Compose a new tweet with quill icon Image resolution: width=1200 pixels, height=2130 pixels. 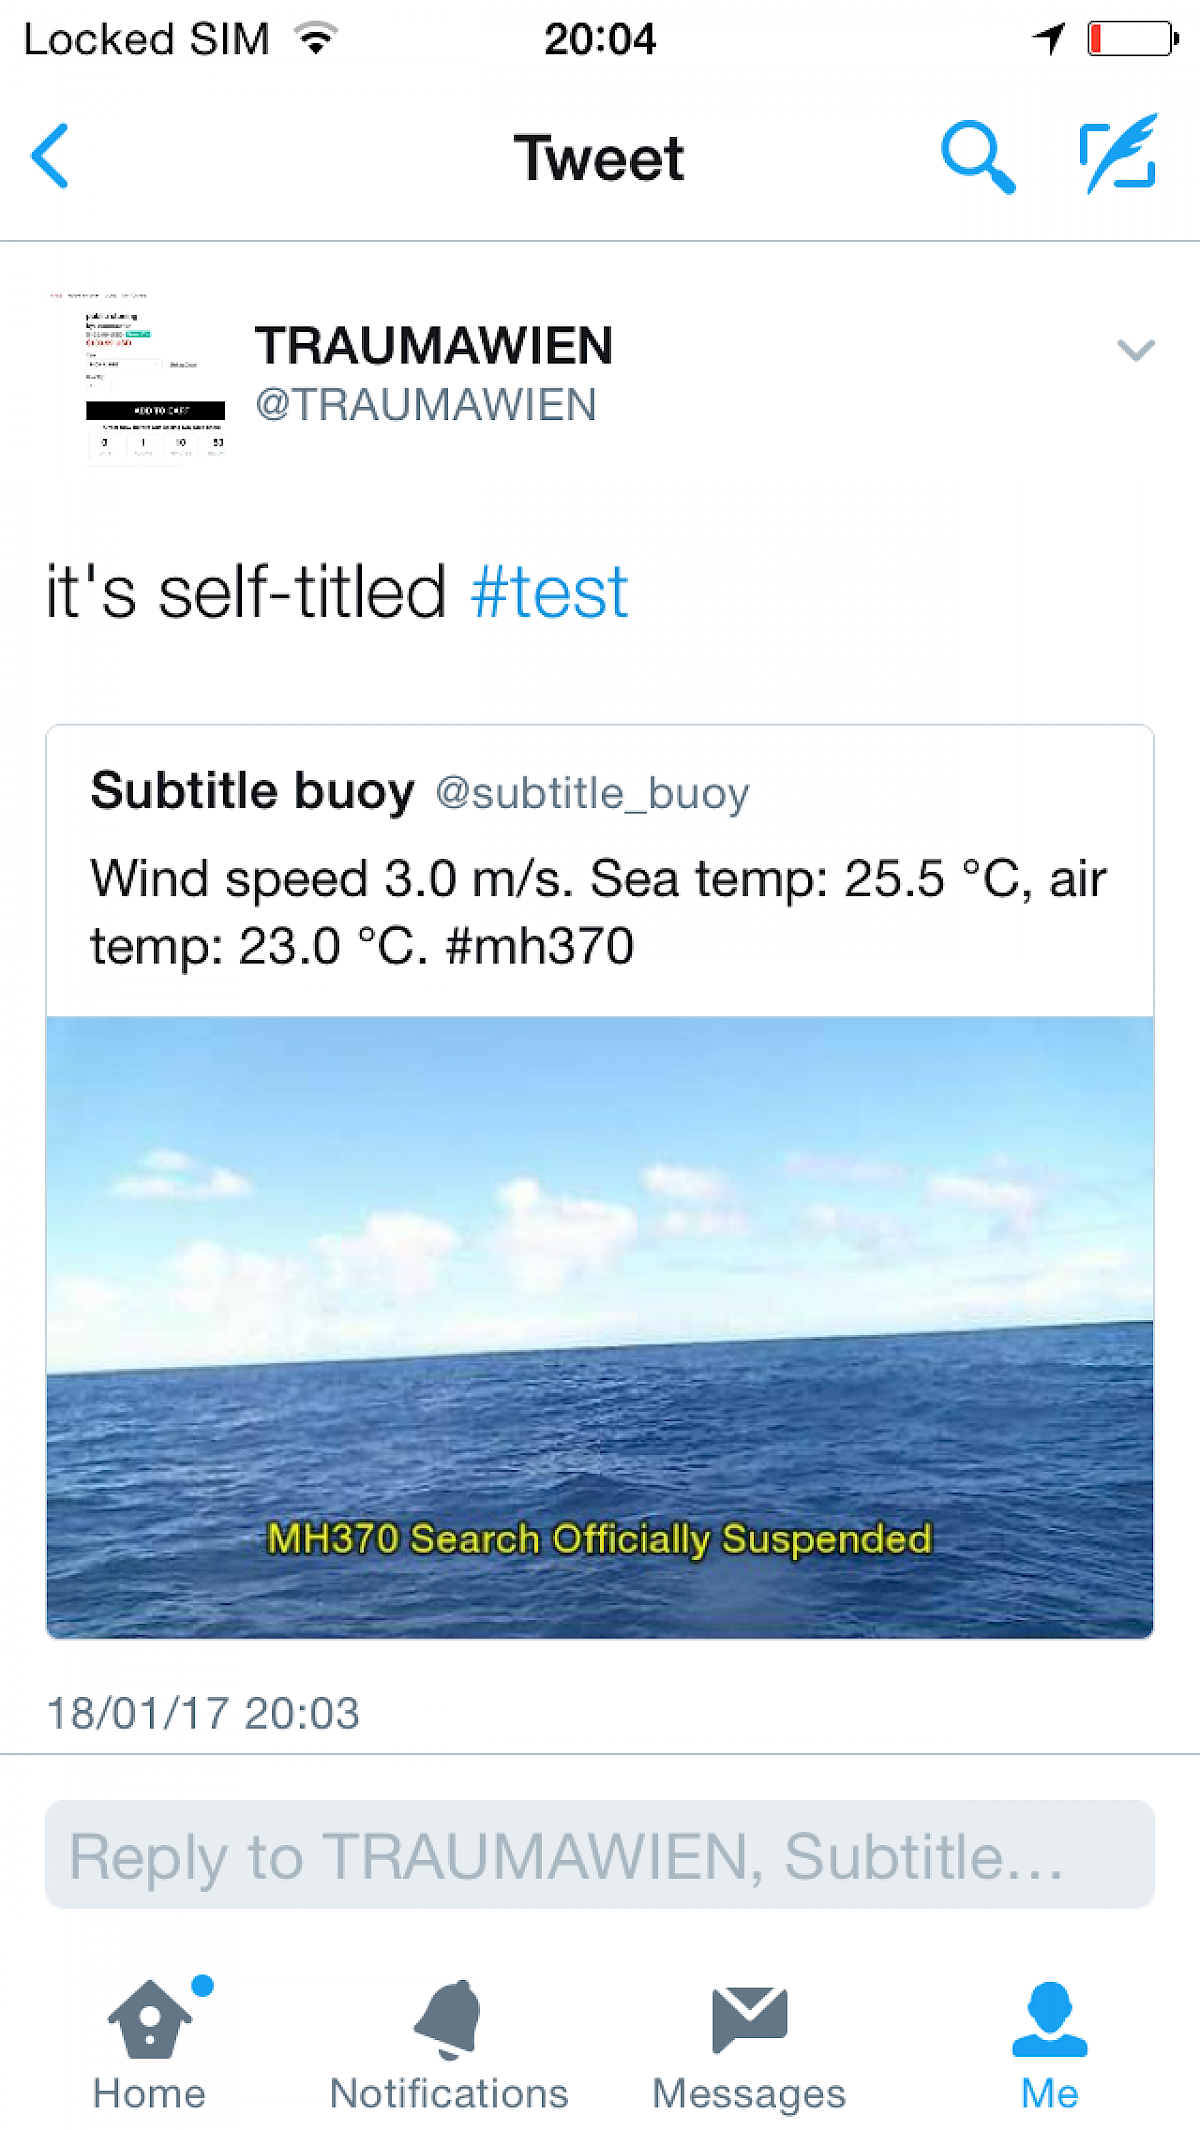[1119, 154]
